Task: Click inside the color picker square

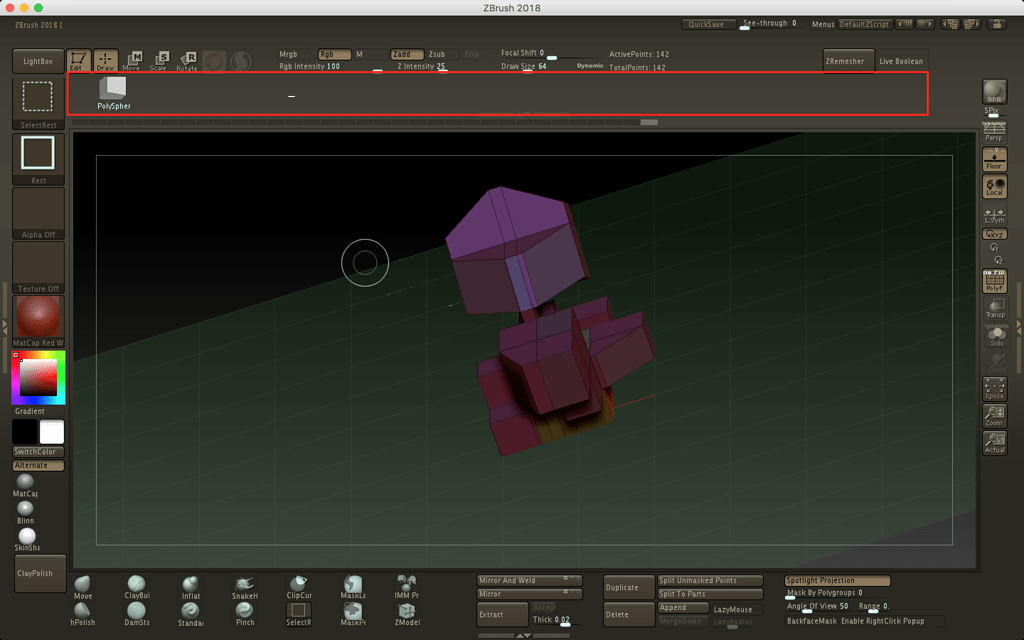Action: (x=38, y=378)
